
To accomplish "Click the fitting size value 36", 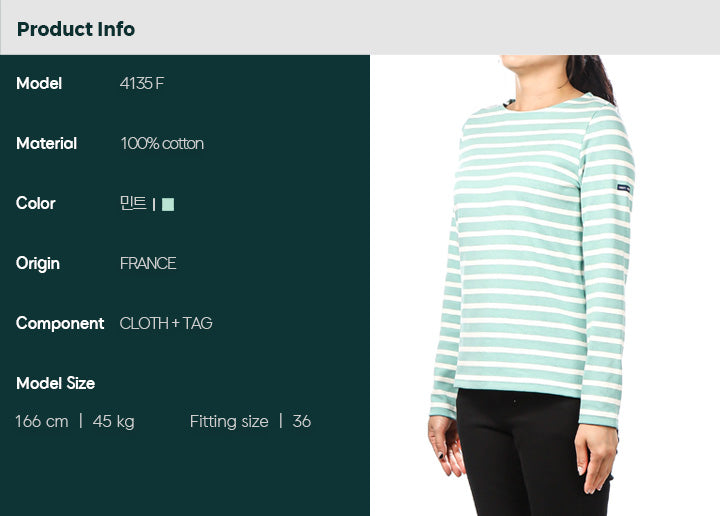I will 302,421.
